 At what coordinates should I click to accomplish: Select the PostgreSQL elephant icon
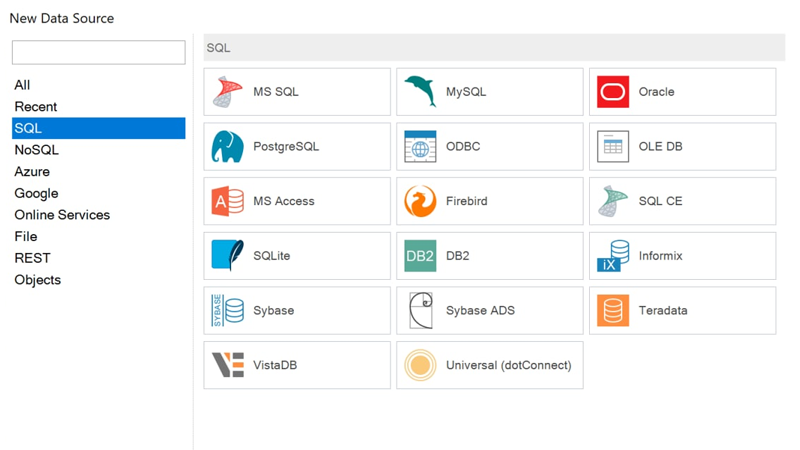click(228, 146)
